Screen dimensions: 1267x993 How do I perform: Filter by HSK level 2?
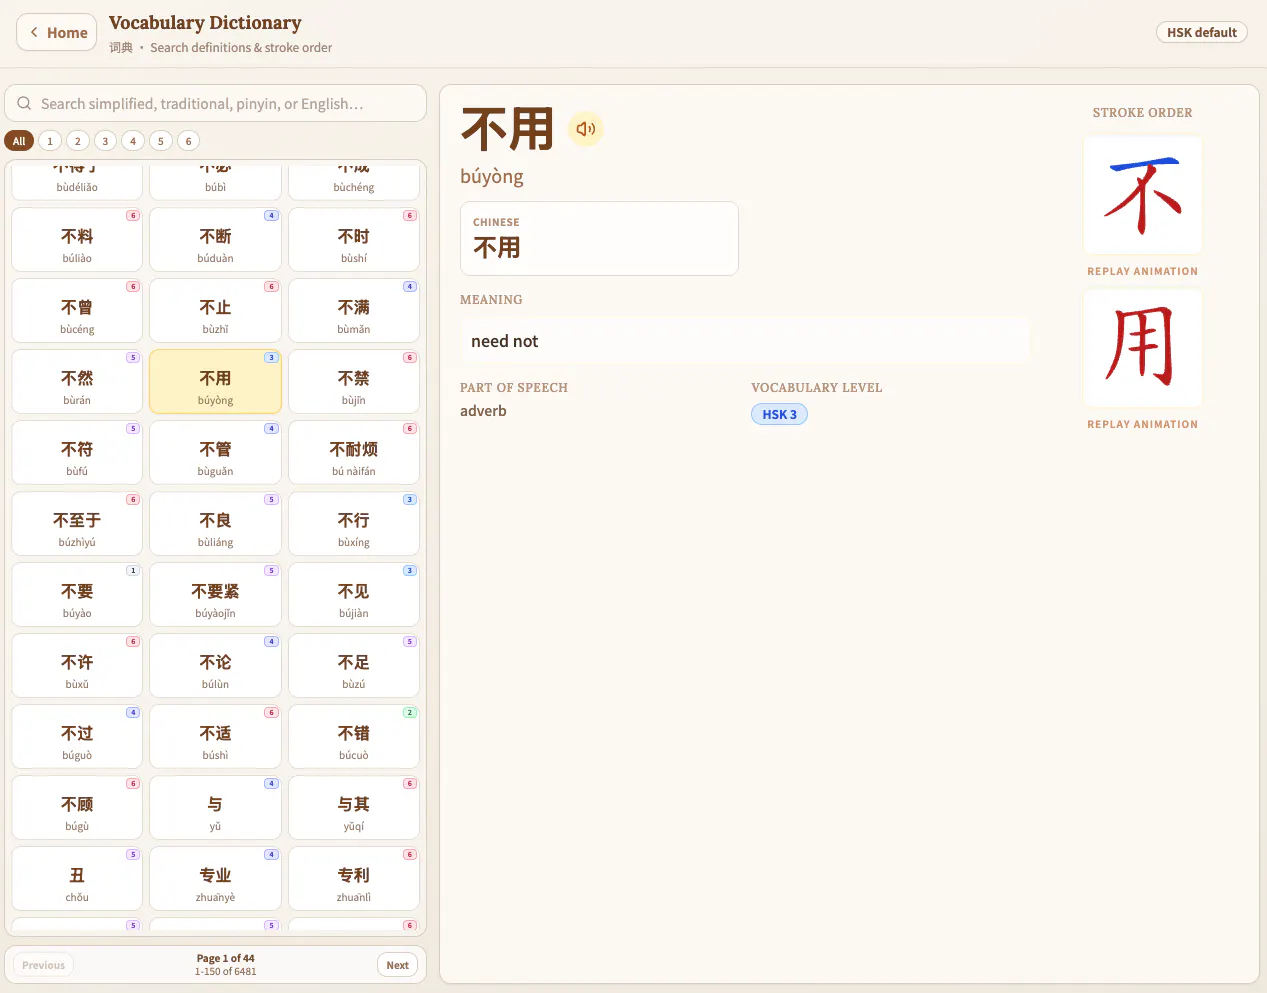(x=78, y=141)
